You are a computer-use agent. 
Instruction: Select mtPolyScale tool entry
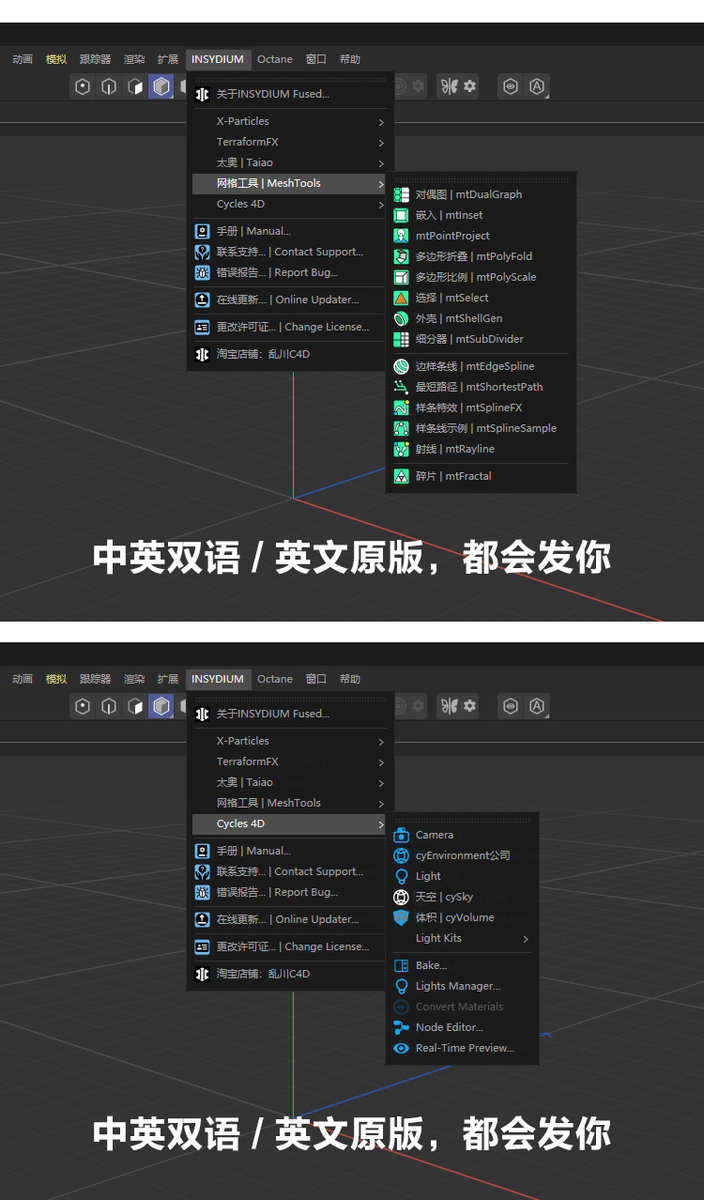click(x=481, y=277)
